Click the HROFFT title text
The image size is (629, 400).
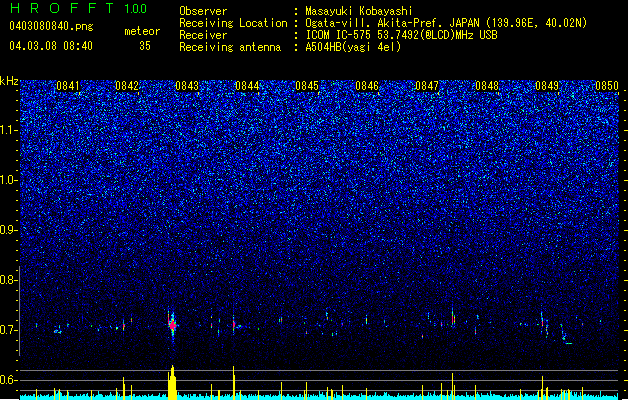pos(63,8)
